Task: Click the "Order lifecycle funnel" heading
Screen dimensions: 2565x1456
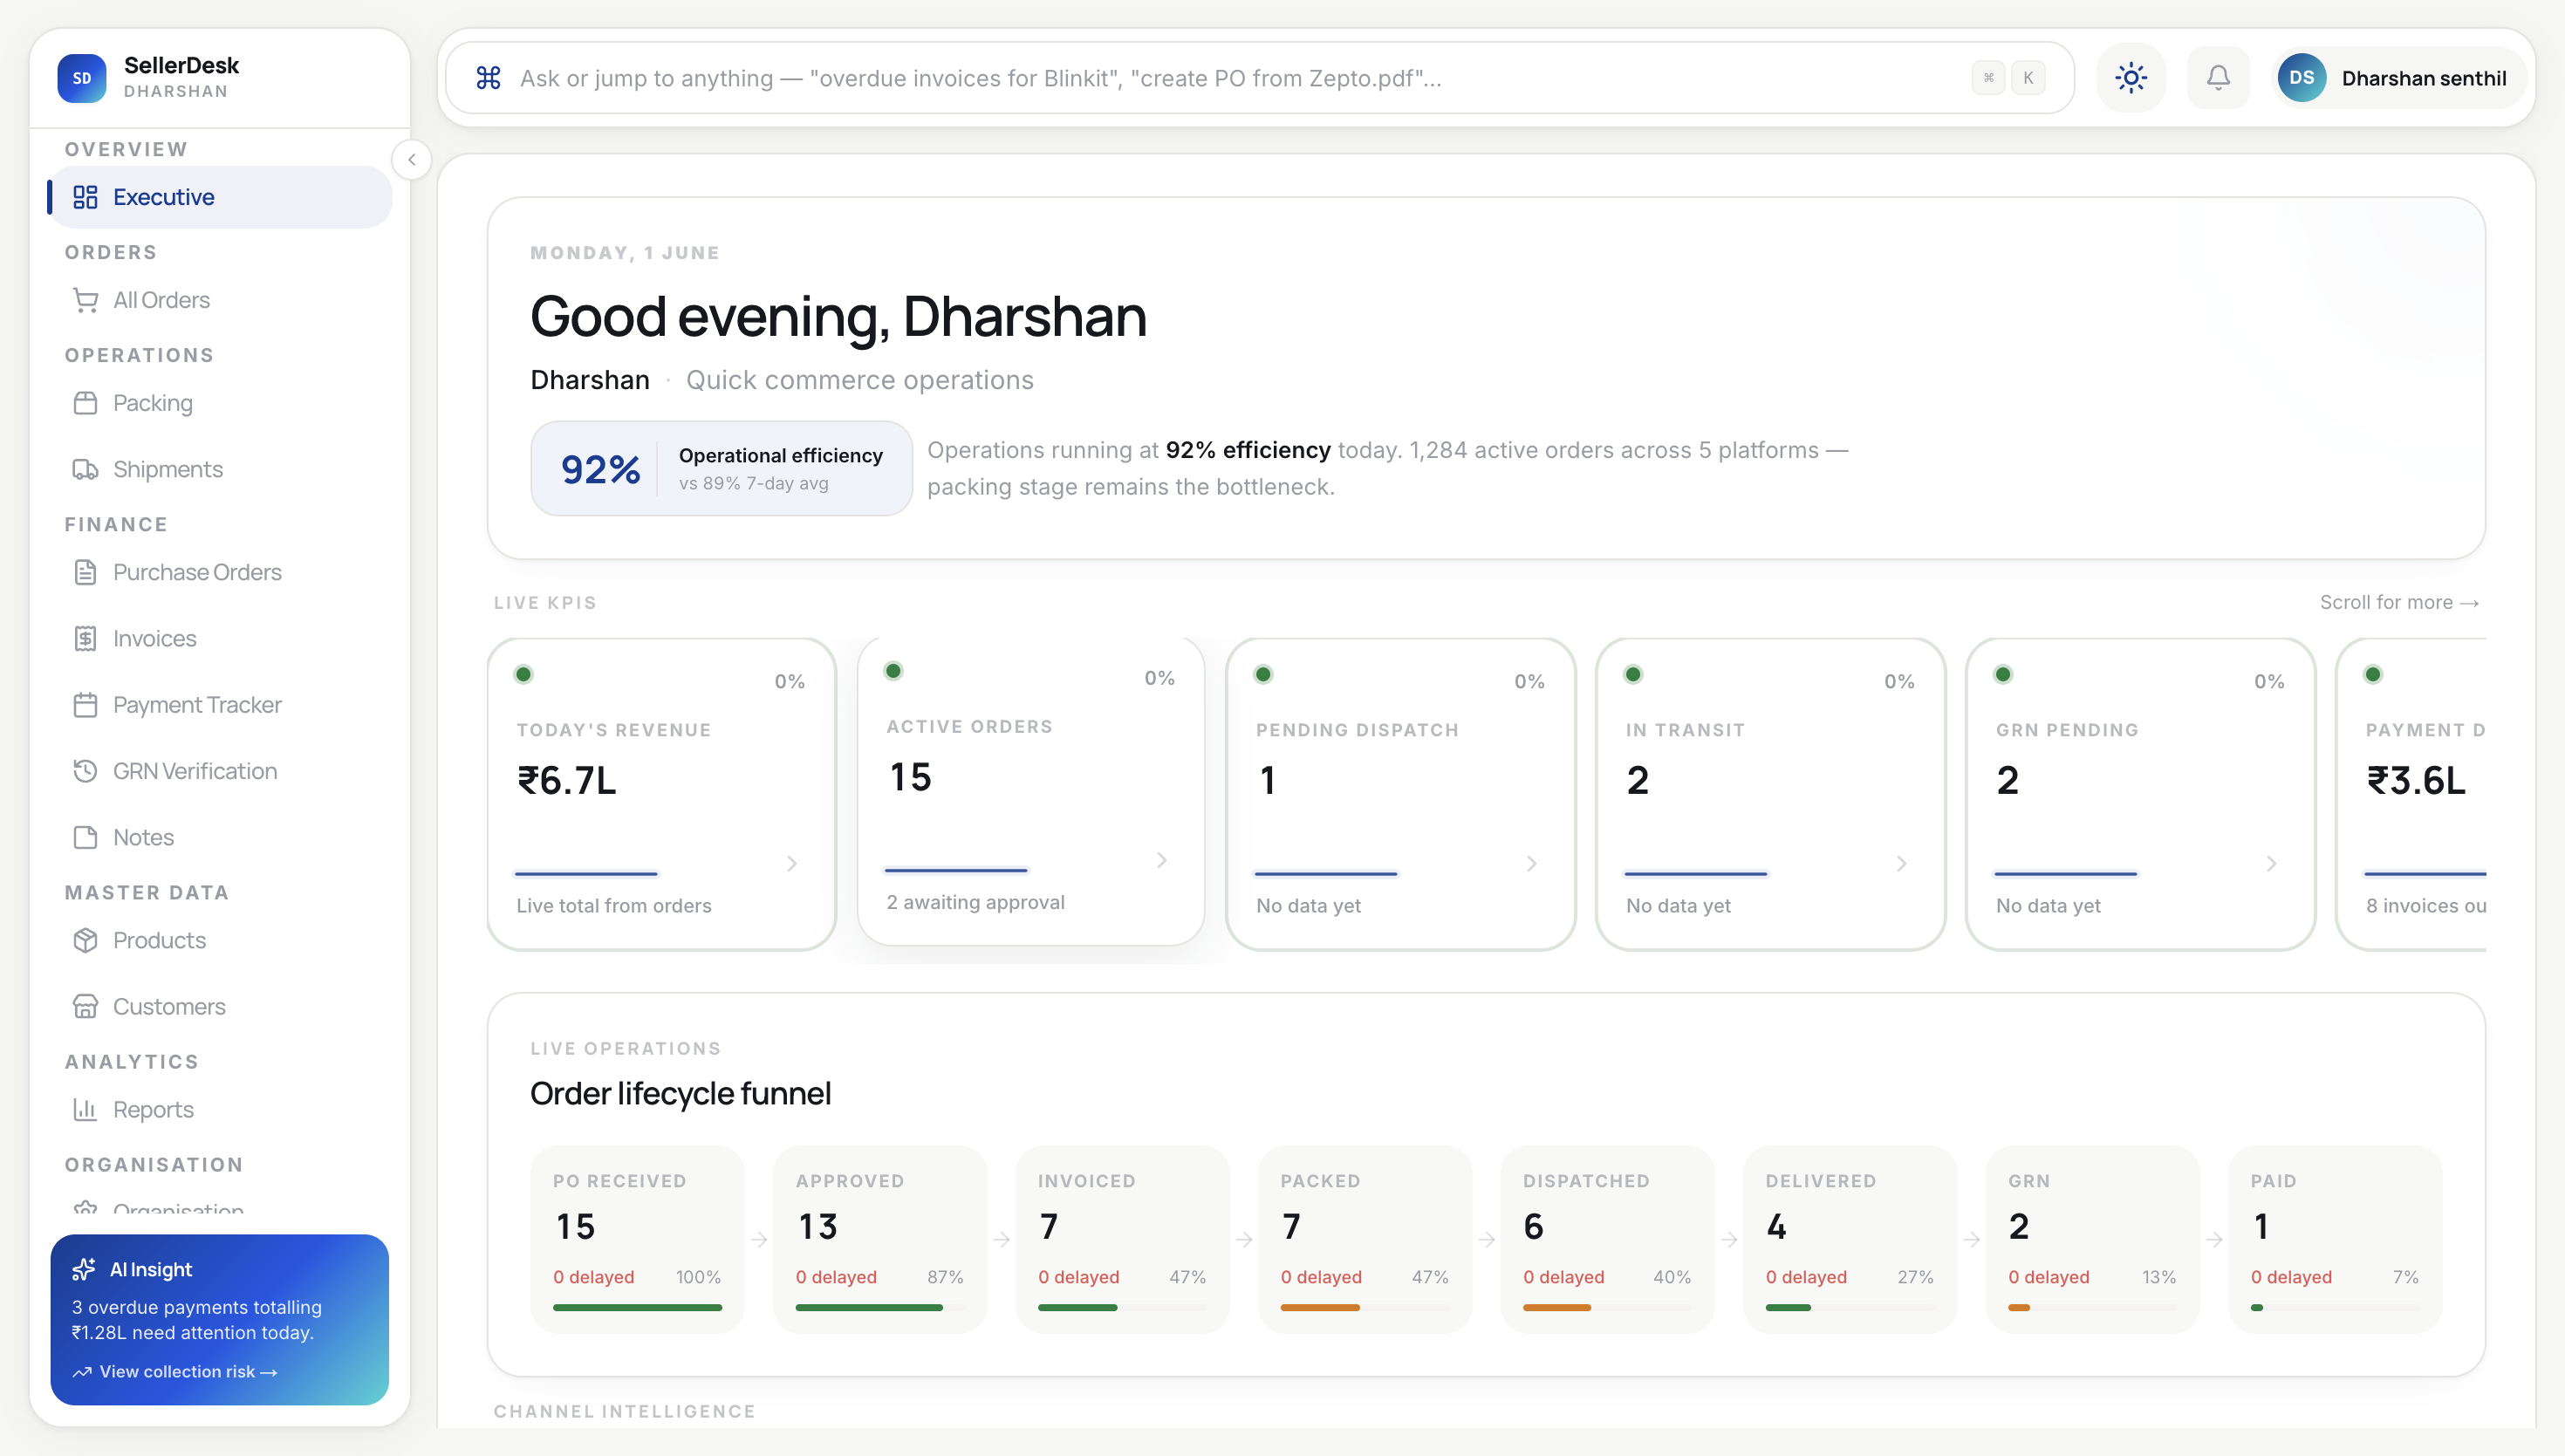Action: 680,1094
